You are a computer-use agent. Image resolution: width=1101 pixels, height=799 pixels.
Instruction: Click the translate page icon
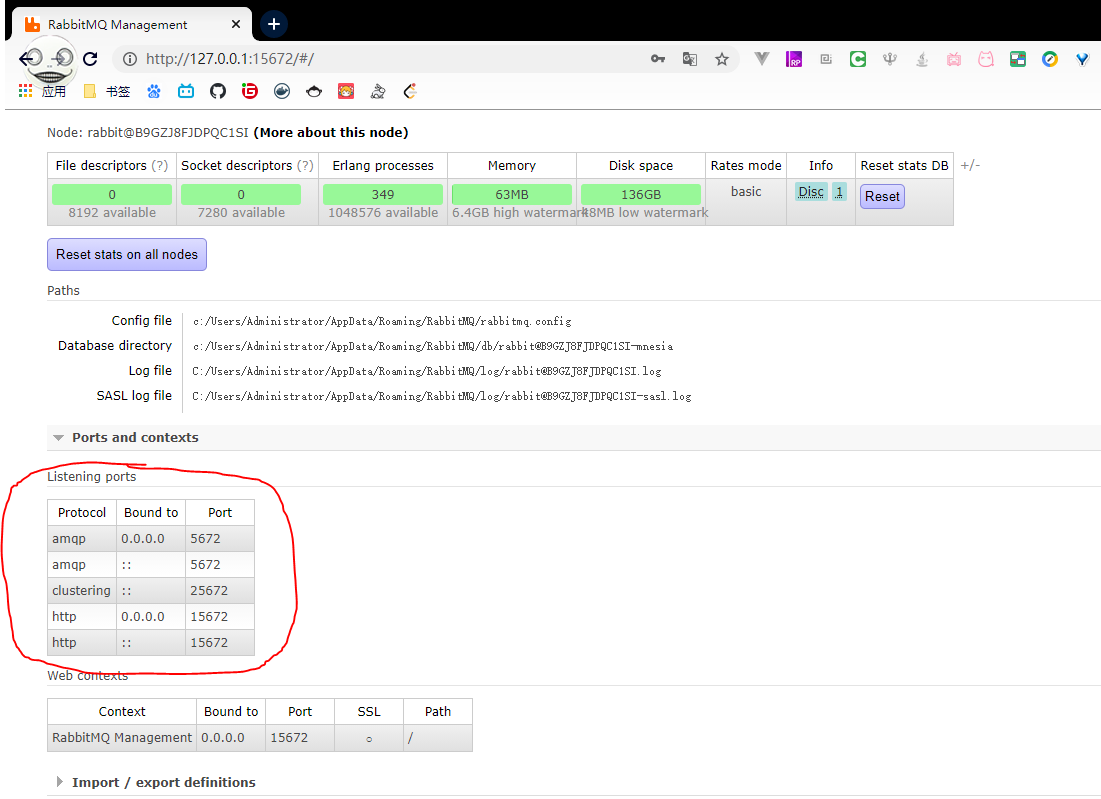pos(689,59)
